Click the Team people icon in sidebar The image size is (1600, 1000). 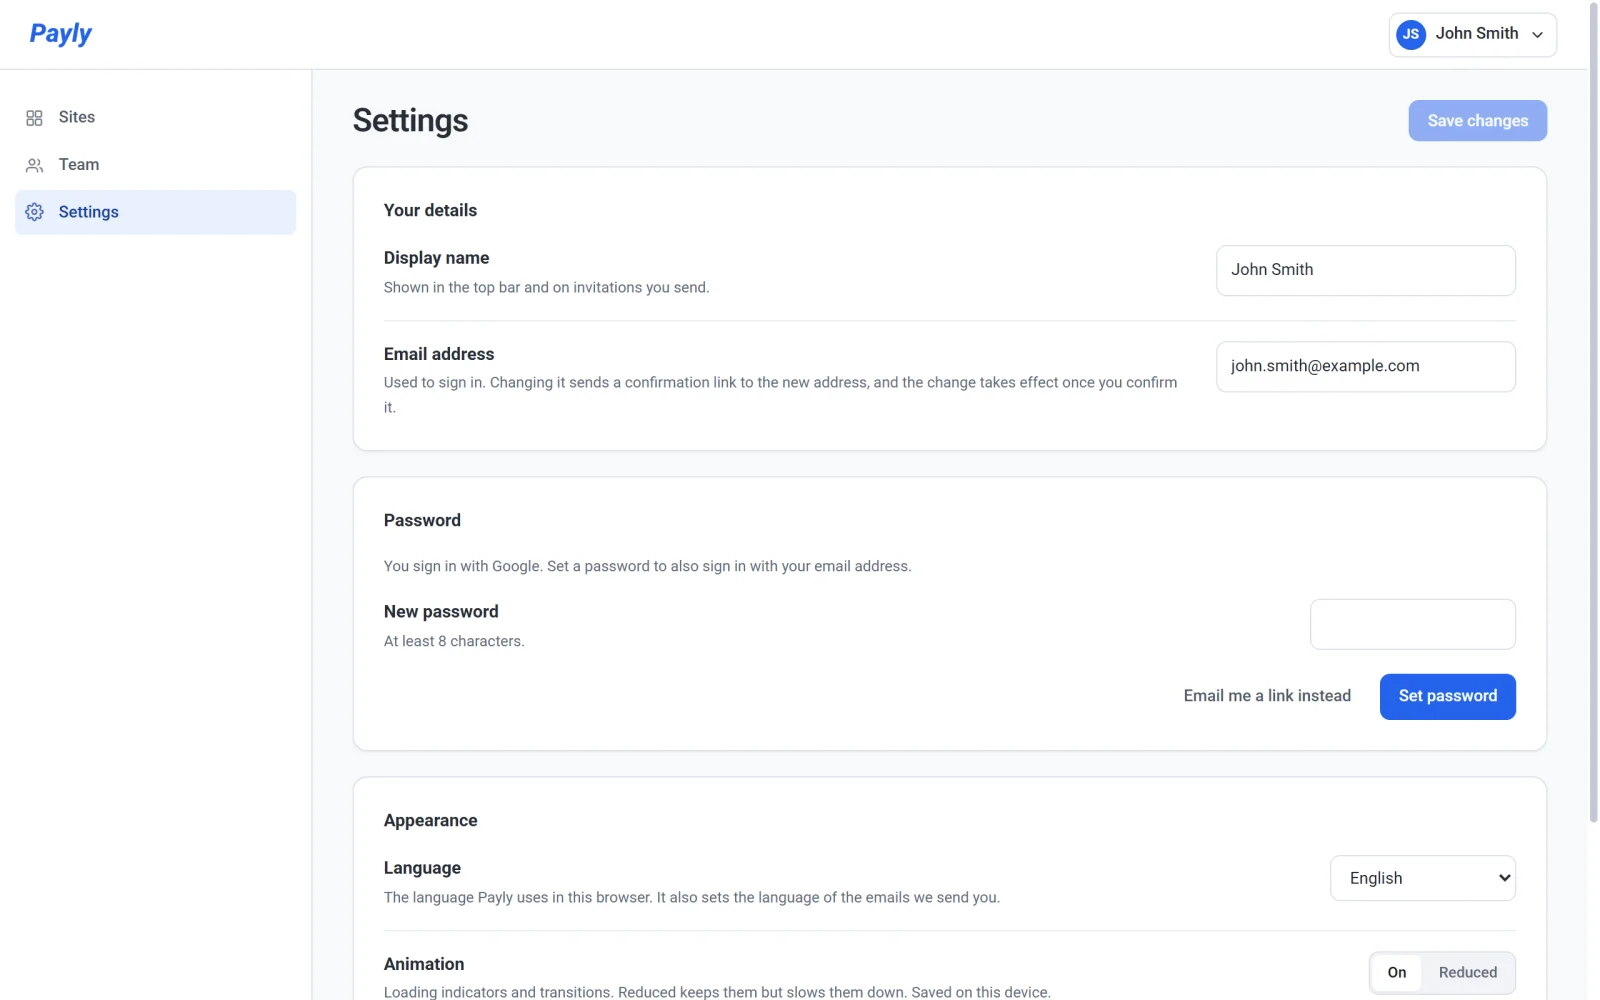[x=34, y=165]
